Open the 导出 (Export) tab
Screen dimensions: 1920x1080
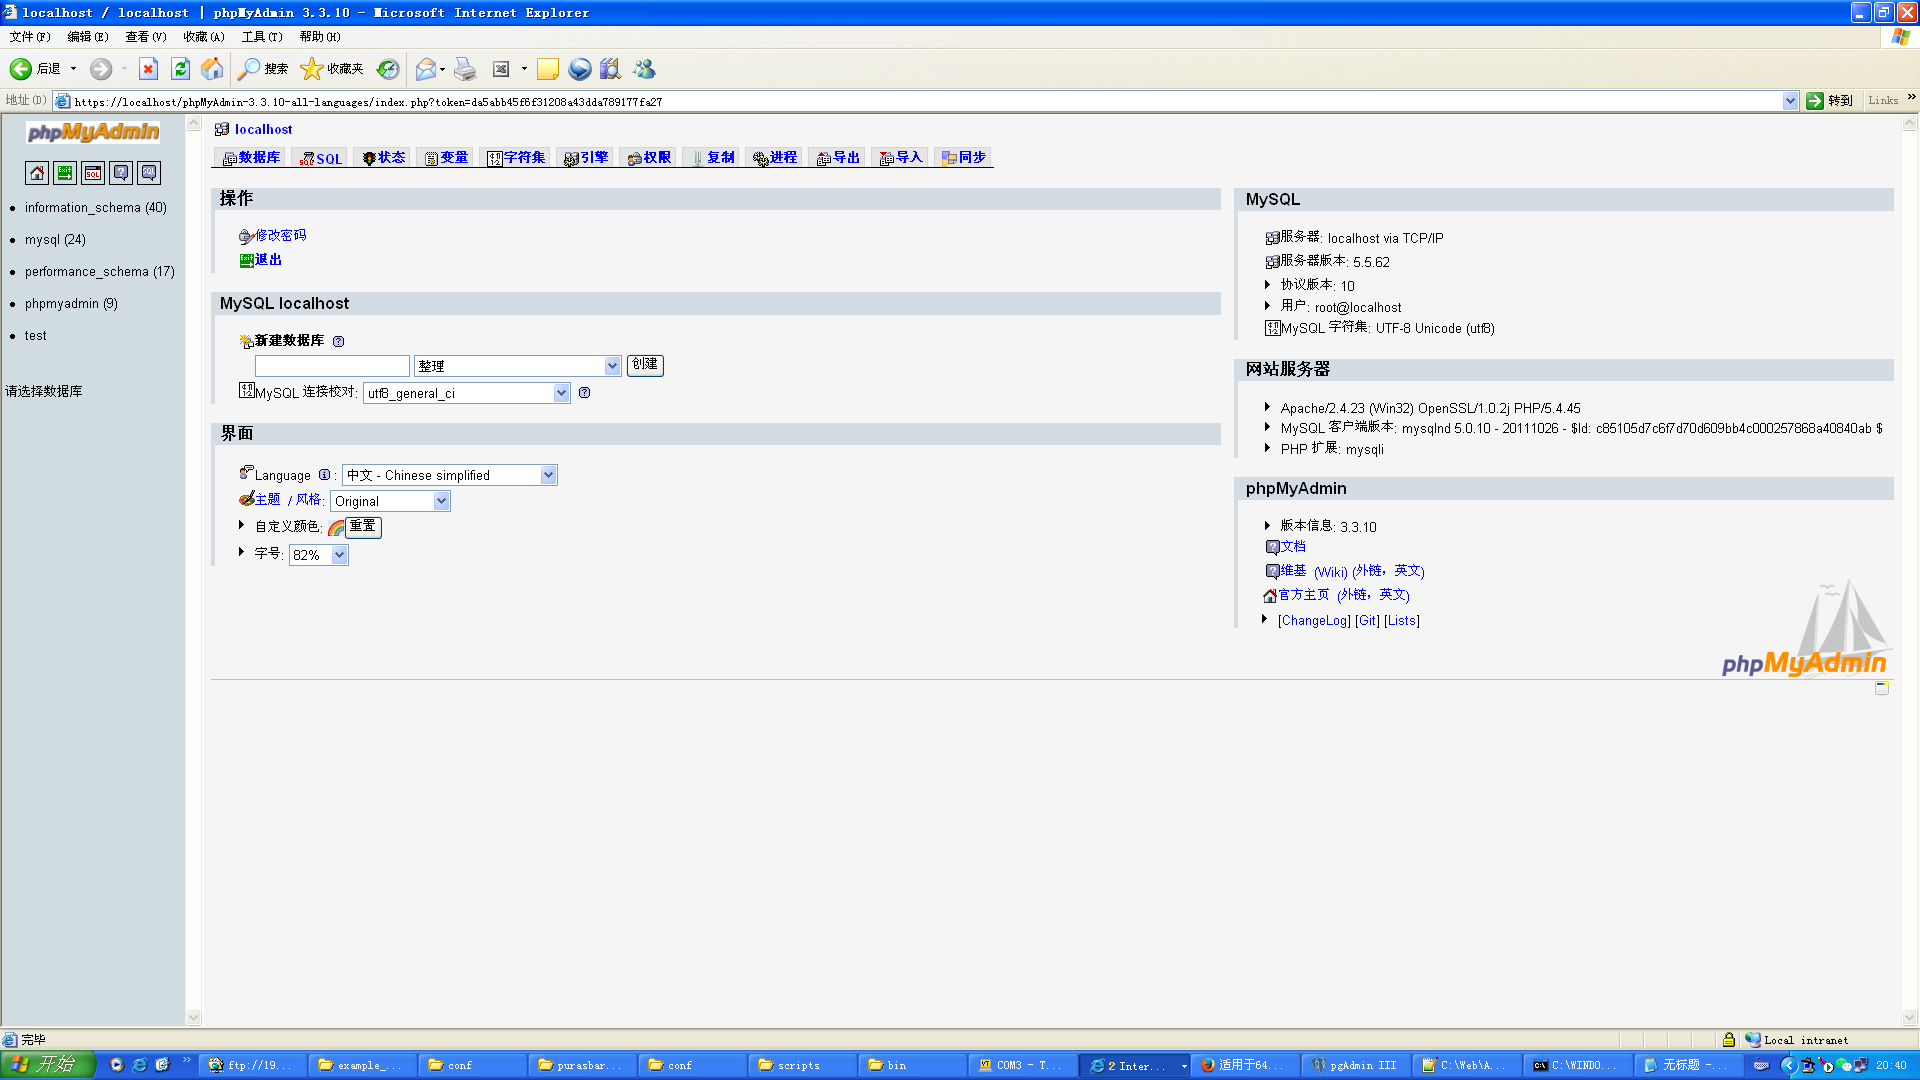pyautogui.click(x=838, y=158)
